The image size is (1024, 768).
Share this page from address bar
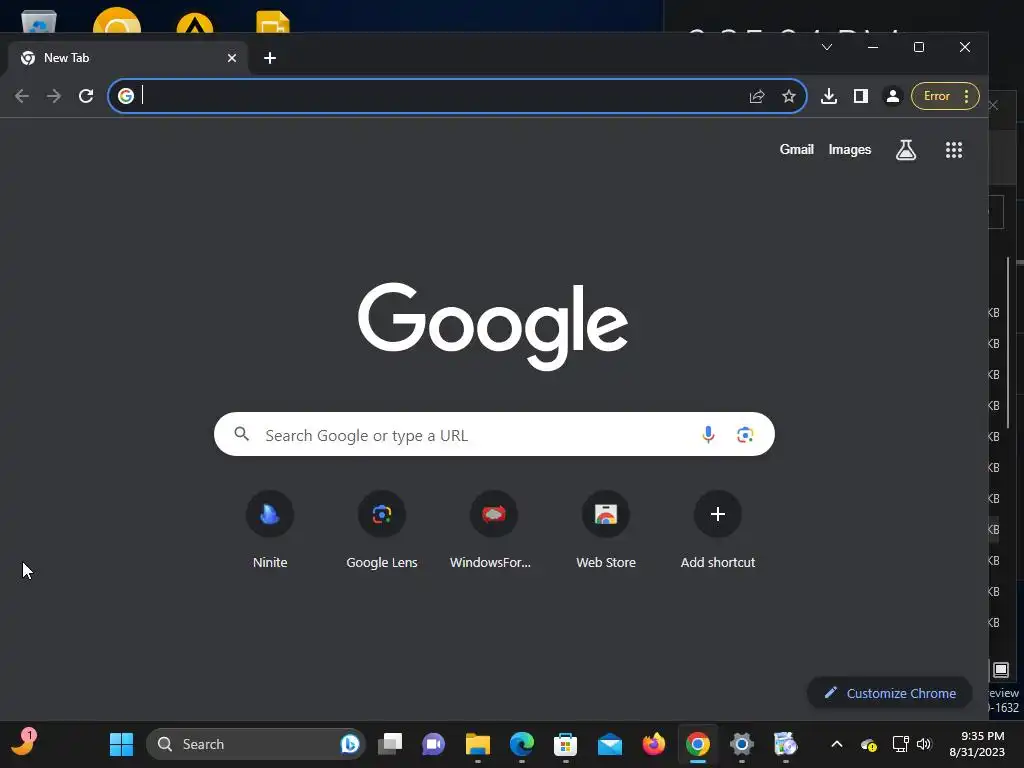point(756,97)
